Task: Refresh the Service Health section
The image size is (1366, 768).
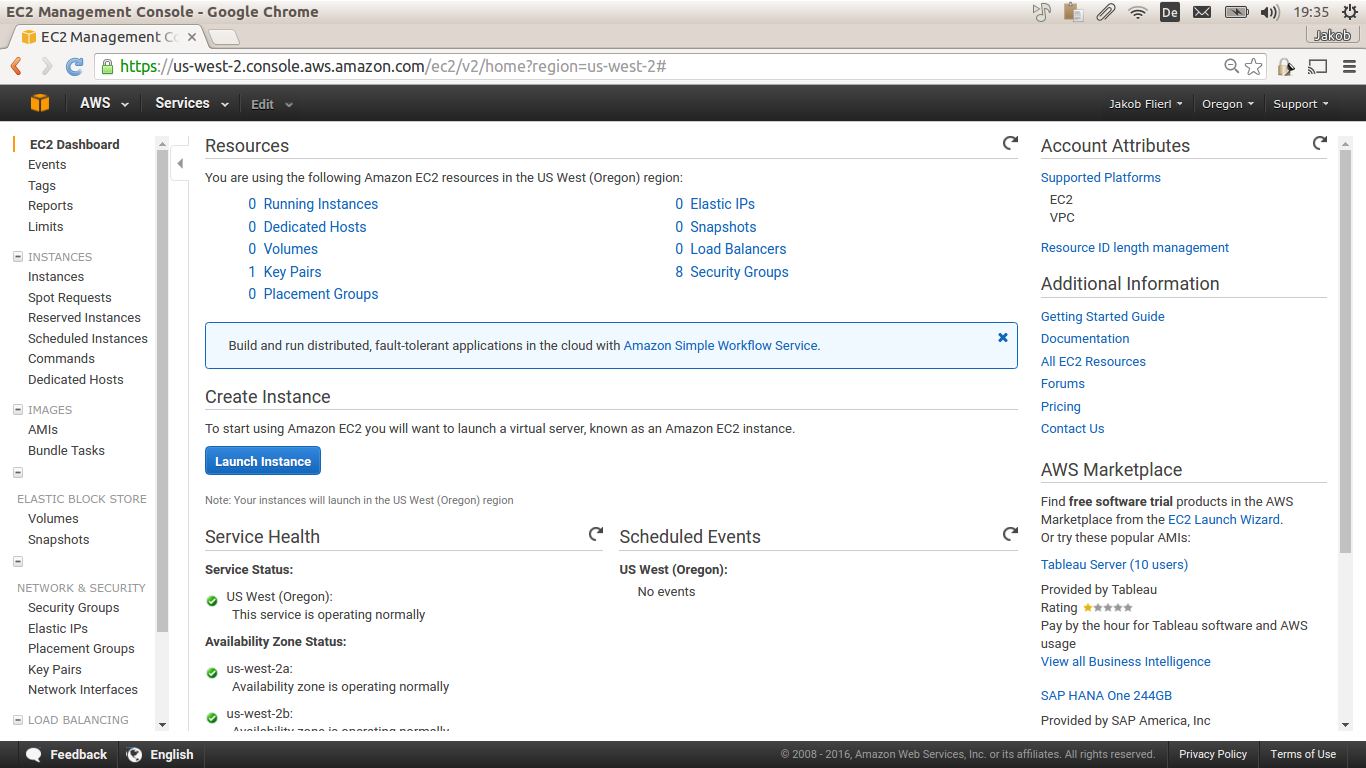Action: [596, 535]
